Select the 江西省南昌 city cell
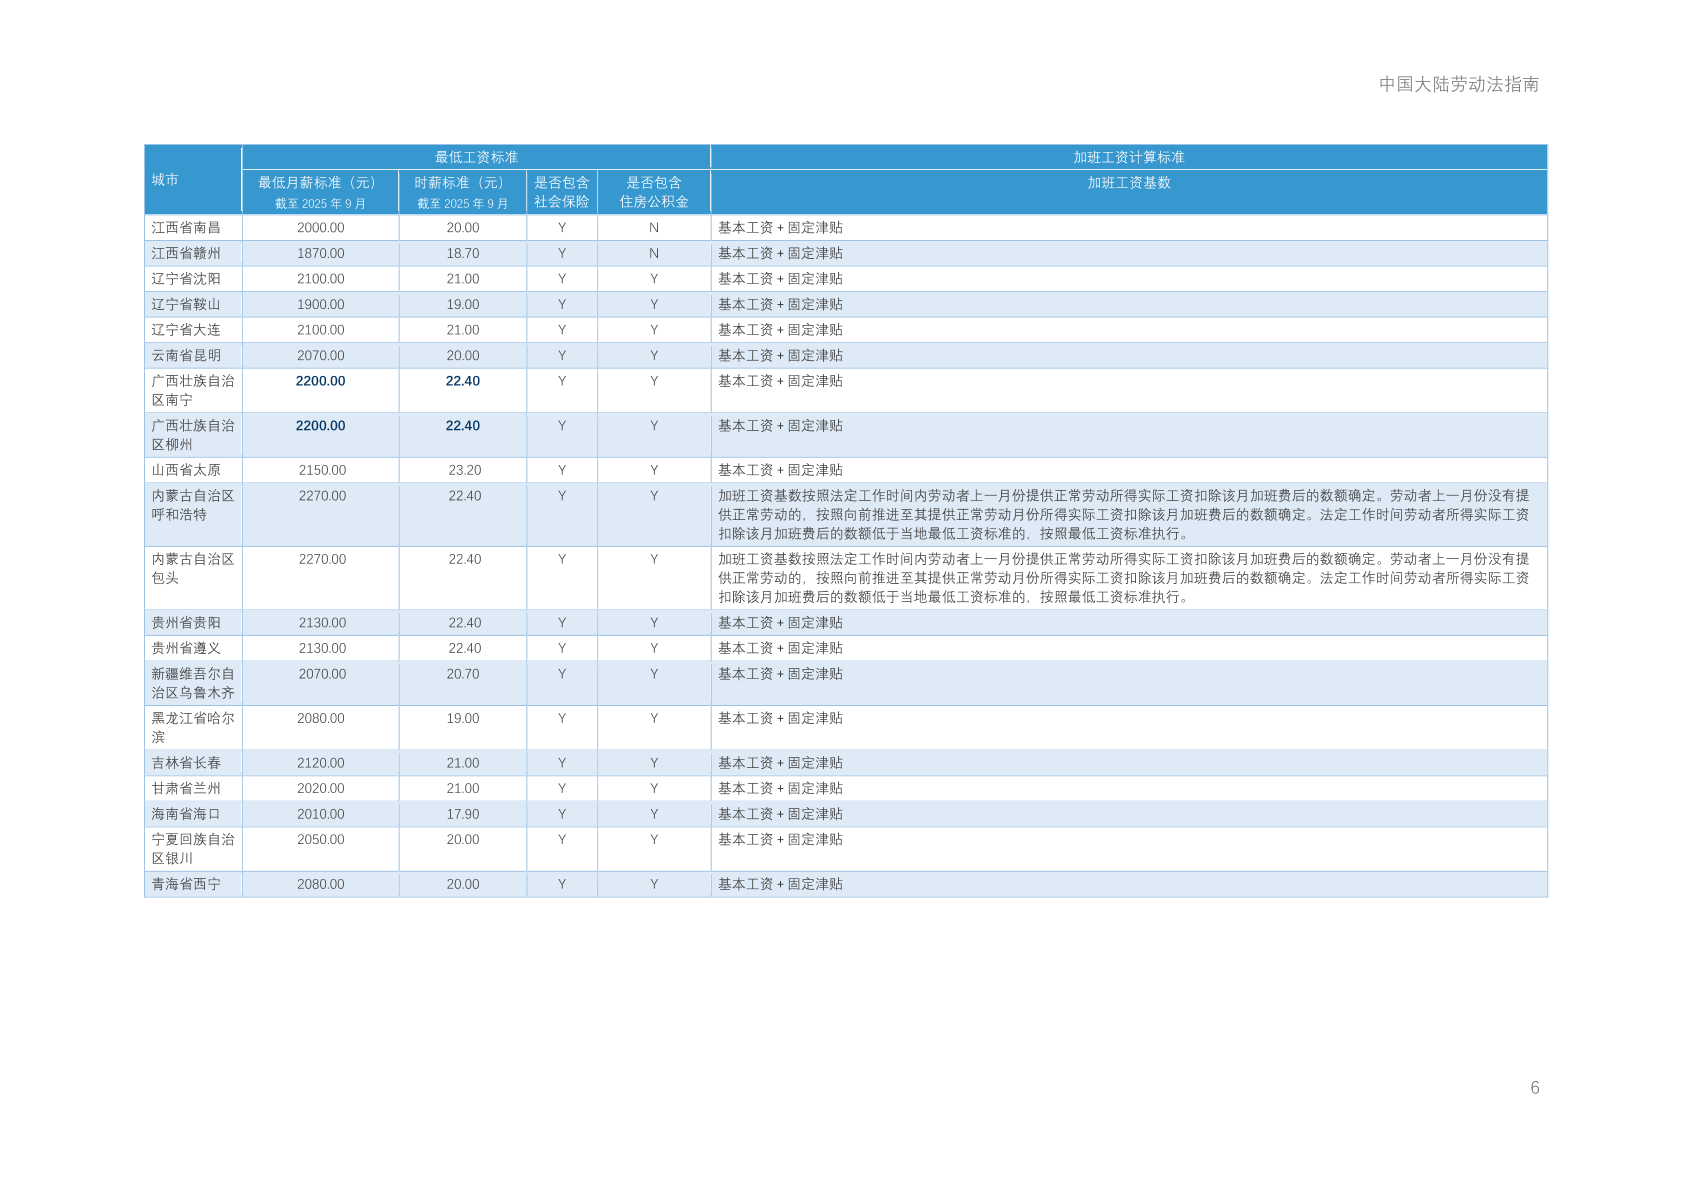The image size is (1684, 1191). tap(186, 228)
